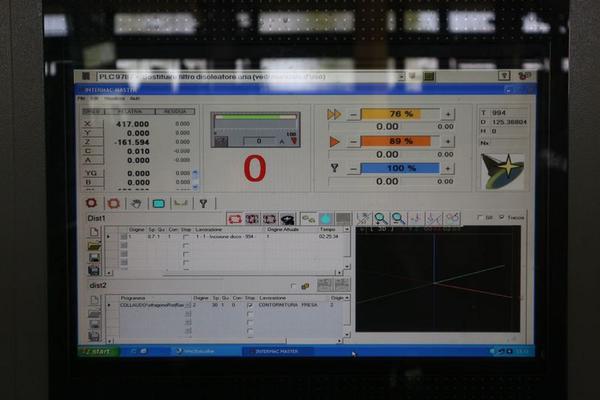Click the zoom in magnifier icon
The width and height of the screenshot is (600, 400).
coord(381,218)
